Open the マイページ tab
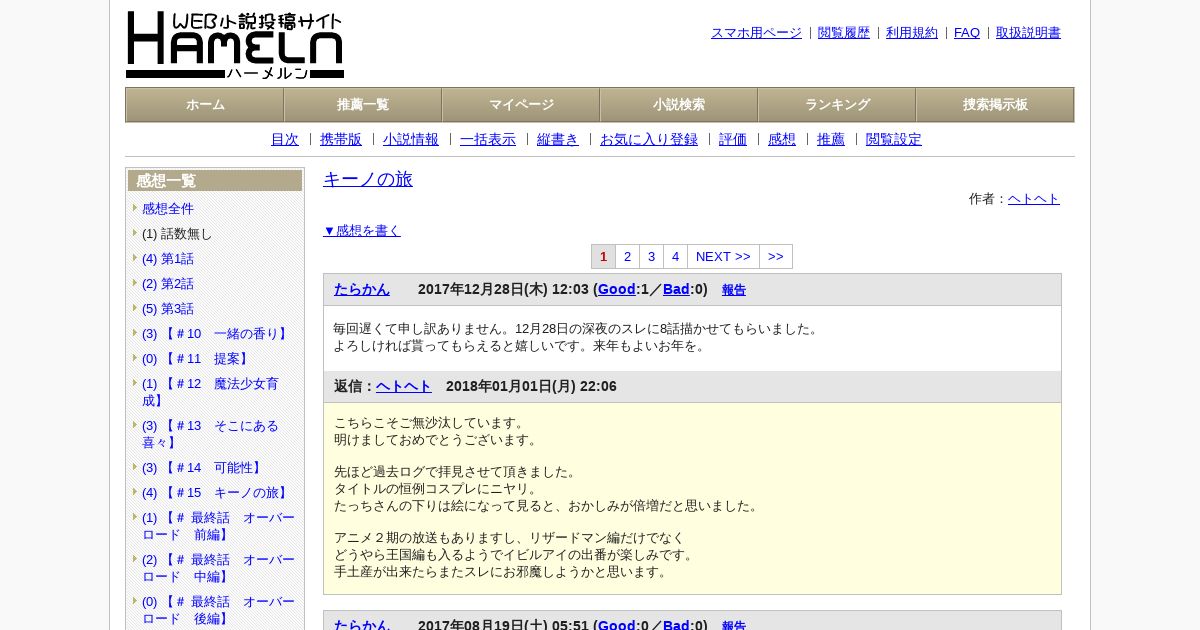Screen dimensions: 1200x630 [x=521, y=105]
